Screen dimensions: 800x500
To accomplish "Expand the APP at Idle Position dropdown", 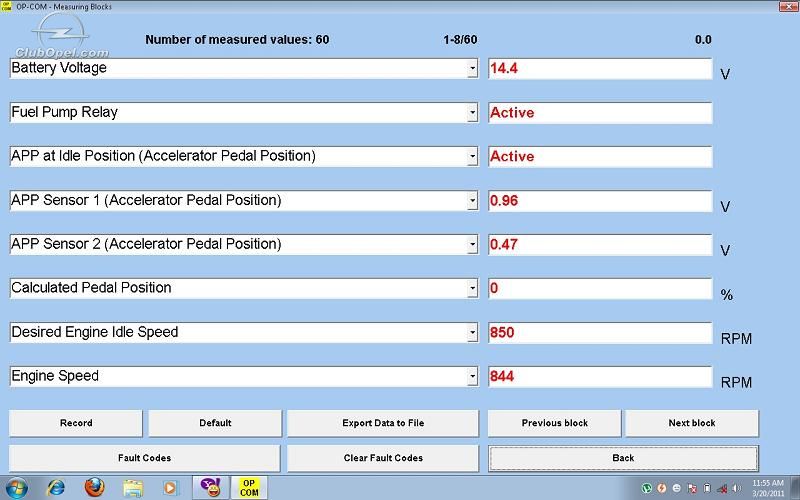I will coord(472,156).
